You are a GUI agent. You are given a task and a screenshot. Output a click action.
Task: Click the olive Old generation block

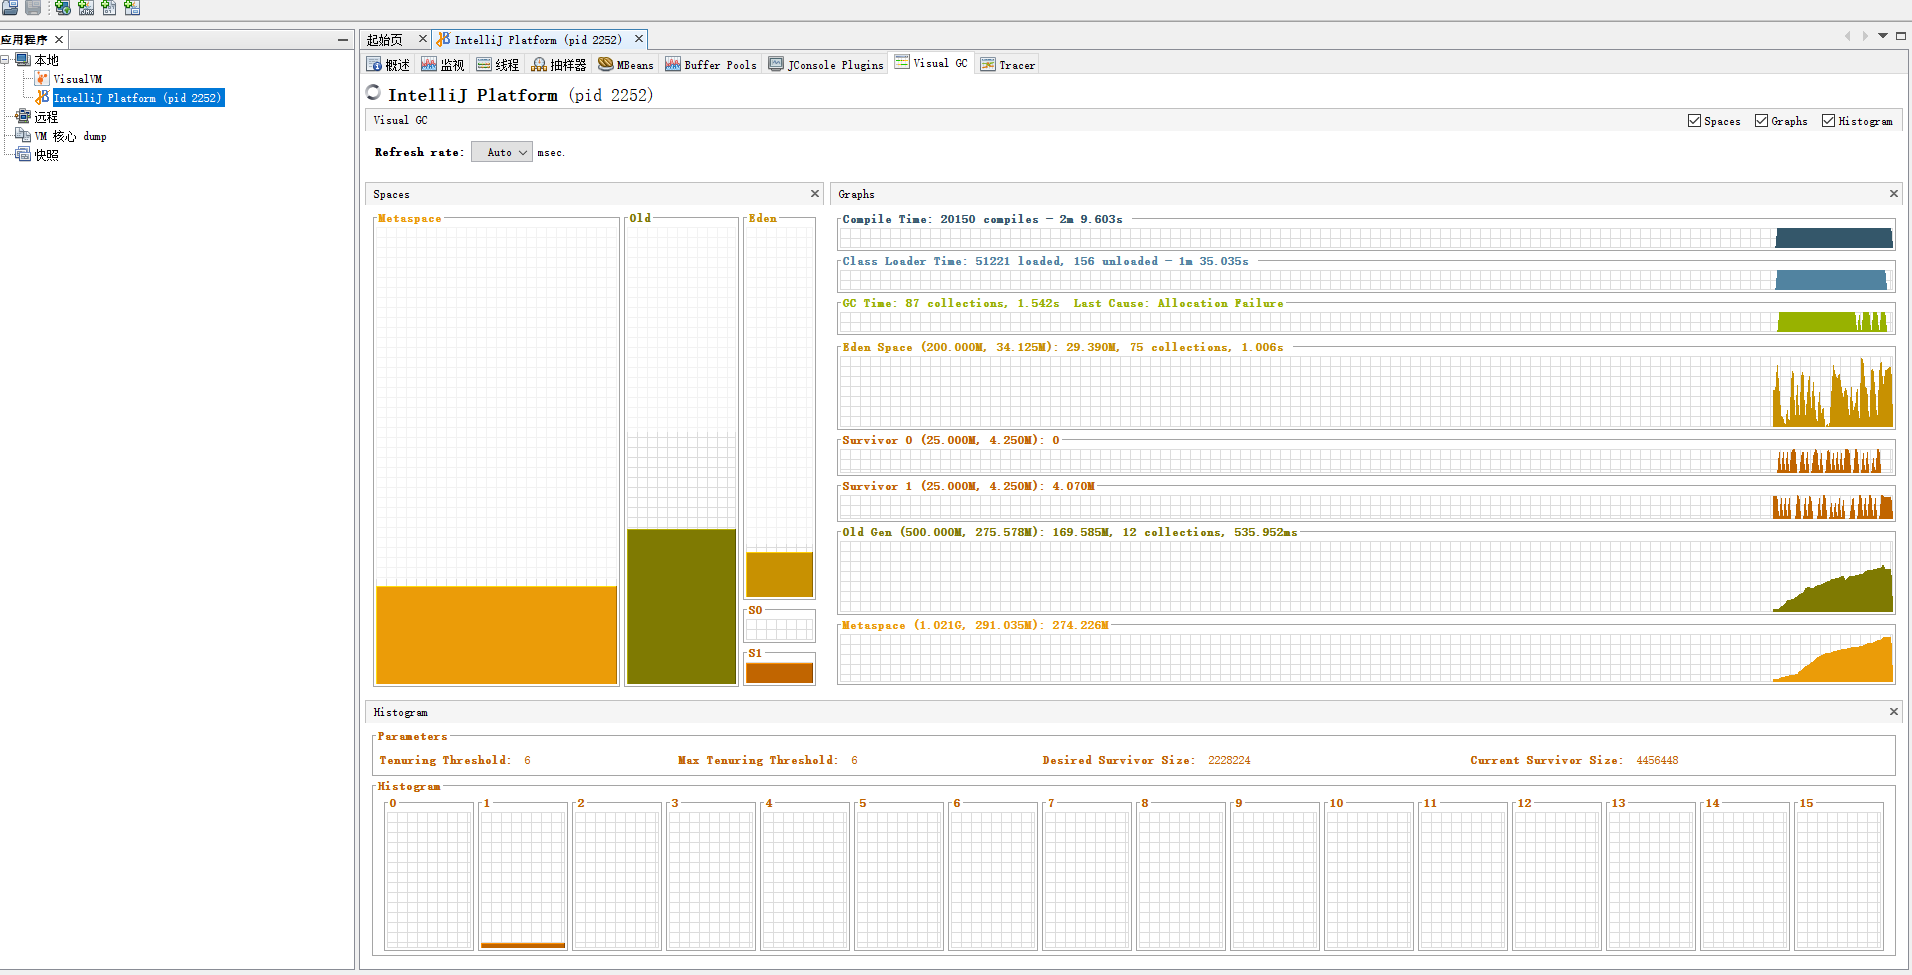(681, 606)
